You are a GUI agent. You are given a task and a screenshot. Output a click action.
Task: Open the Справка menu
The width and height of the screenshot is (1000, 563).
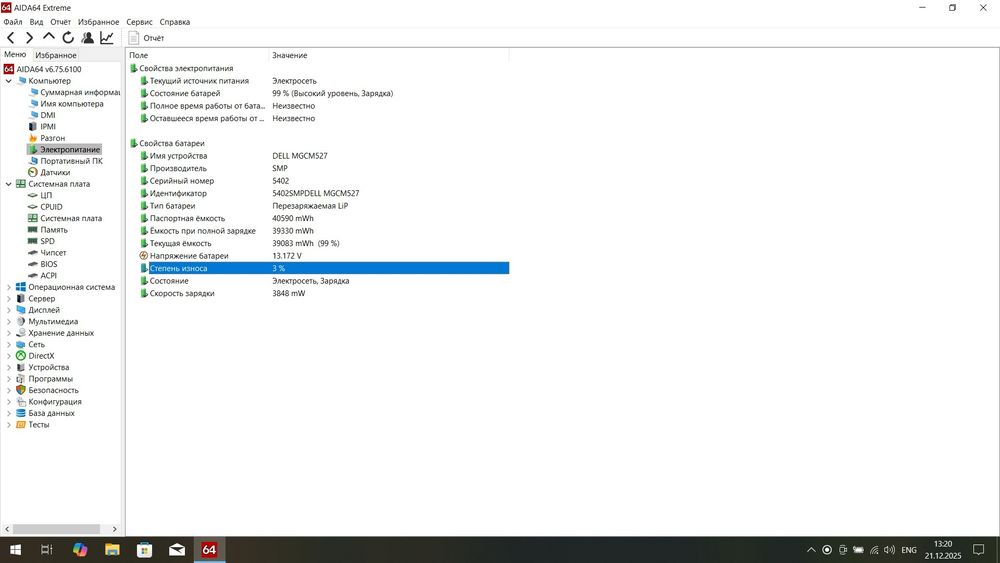point(175,22)
